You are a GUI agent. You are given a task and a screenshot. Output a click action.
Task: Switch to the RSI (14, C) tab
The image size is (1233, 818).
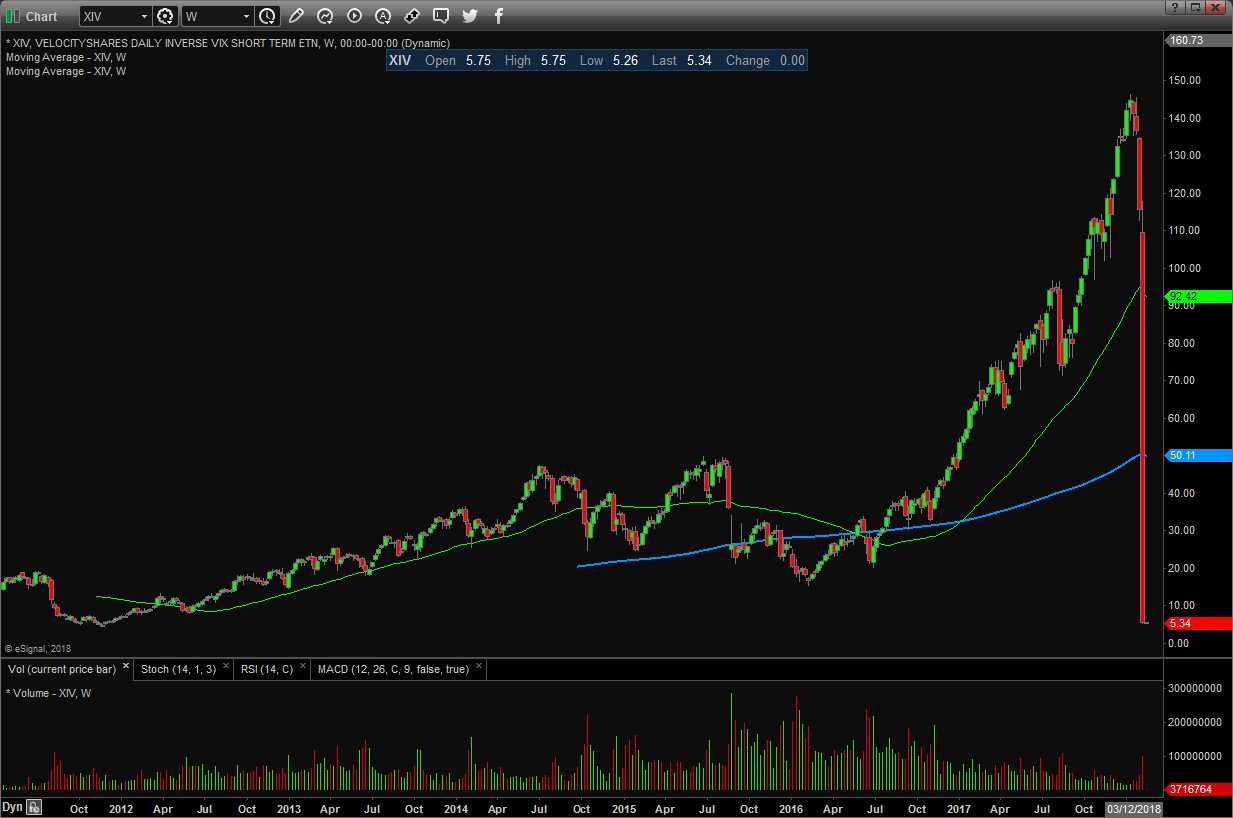coord(266,669)
